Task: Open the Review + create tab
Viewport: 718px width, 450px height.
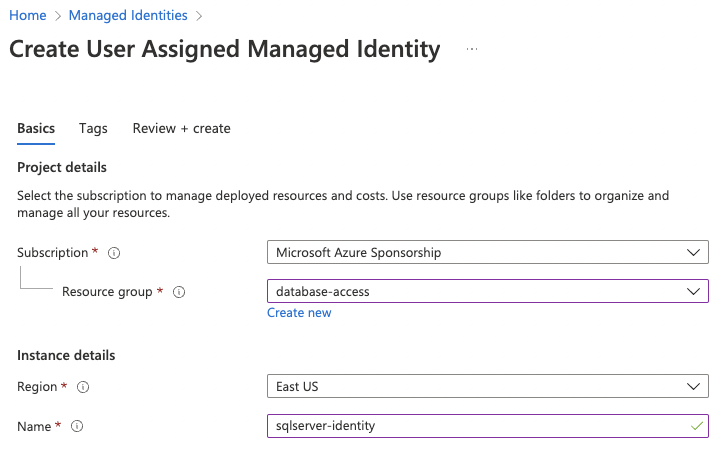Action: pyautogui.click(x=181, y=129)
